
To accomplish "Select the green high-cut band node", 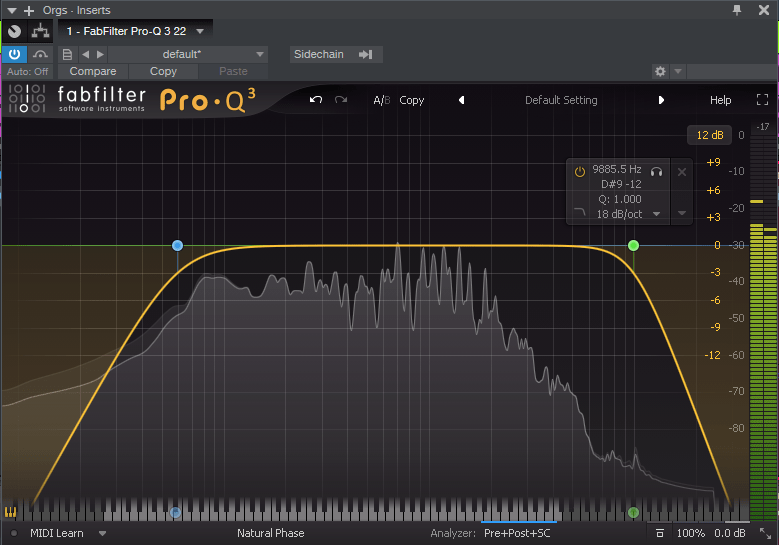I will (x=633, y=245).
